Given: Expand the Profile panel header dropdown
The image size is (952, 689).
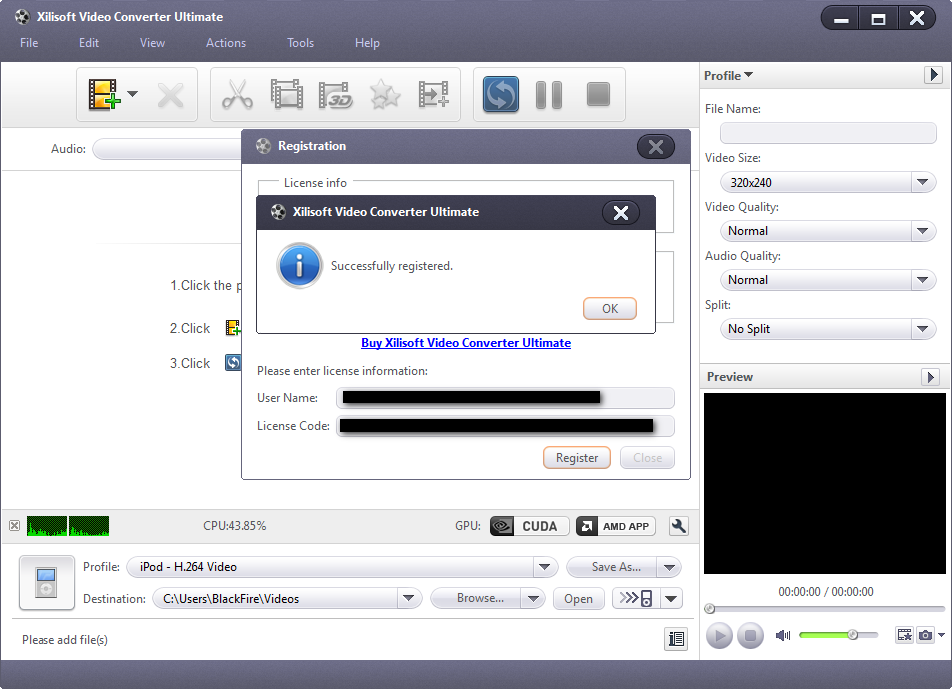Looking at the screenshot, I should 728,75.
